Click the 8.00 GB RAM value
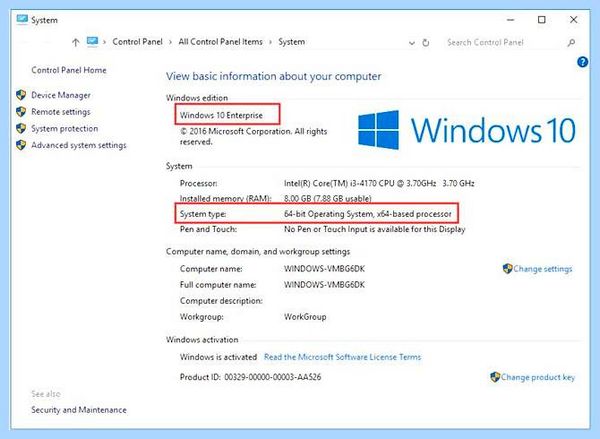The height and width of the screenshot is (439, 600). click(328, 199)
